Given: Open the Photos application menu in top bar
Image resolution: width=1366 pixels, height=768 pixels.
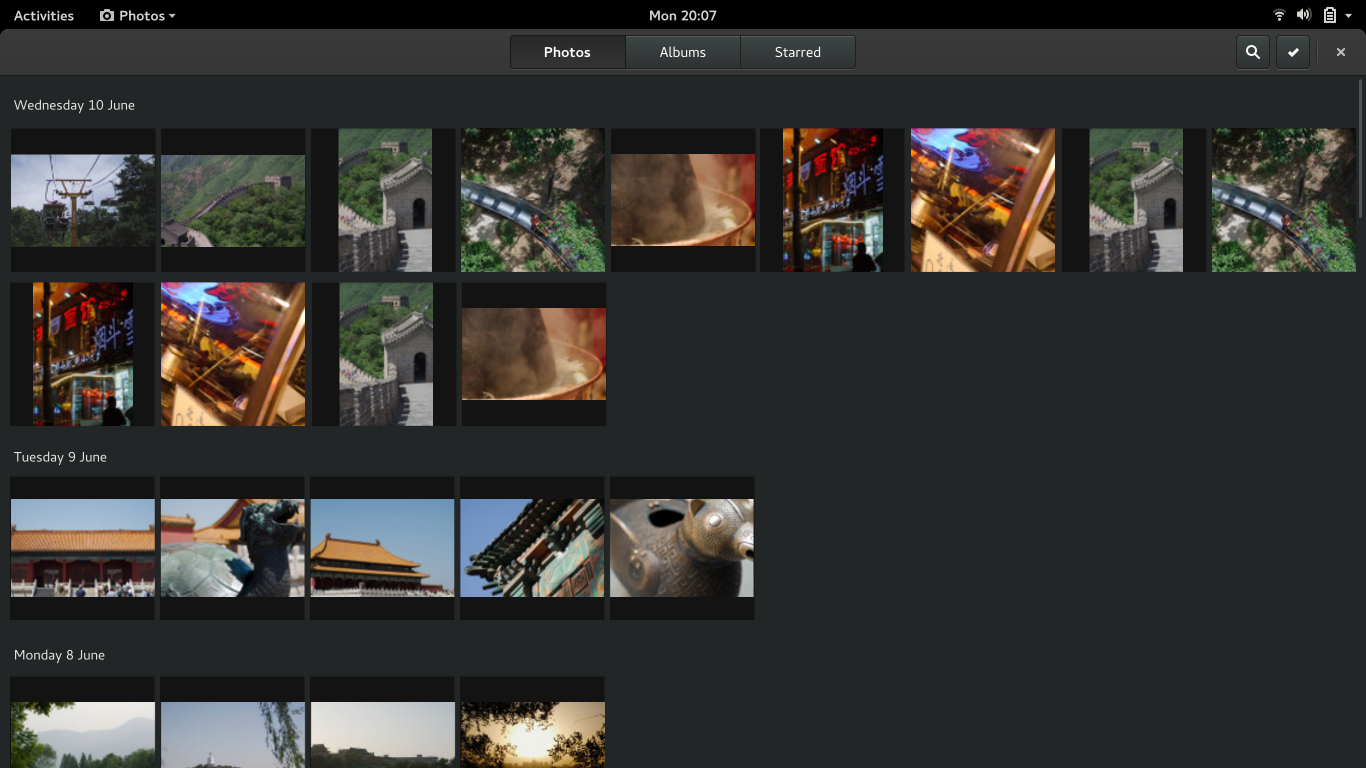Looking at the screenshot, I should [138, 15].
